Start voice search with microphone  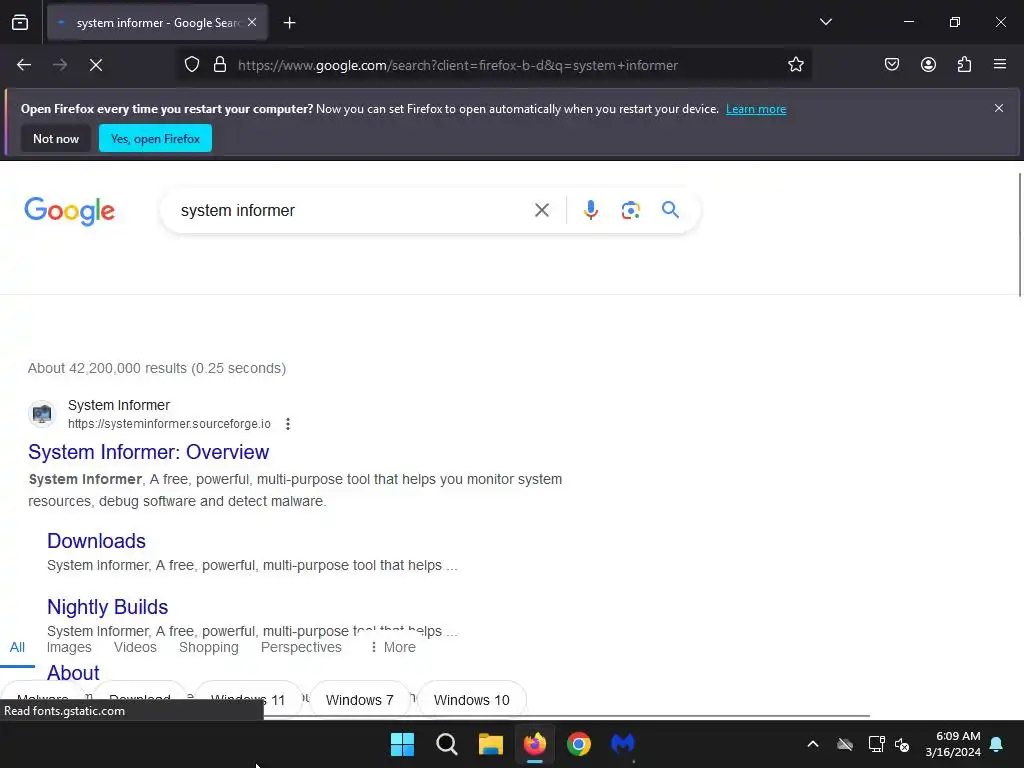click(590, 210)
